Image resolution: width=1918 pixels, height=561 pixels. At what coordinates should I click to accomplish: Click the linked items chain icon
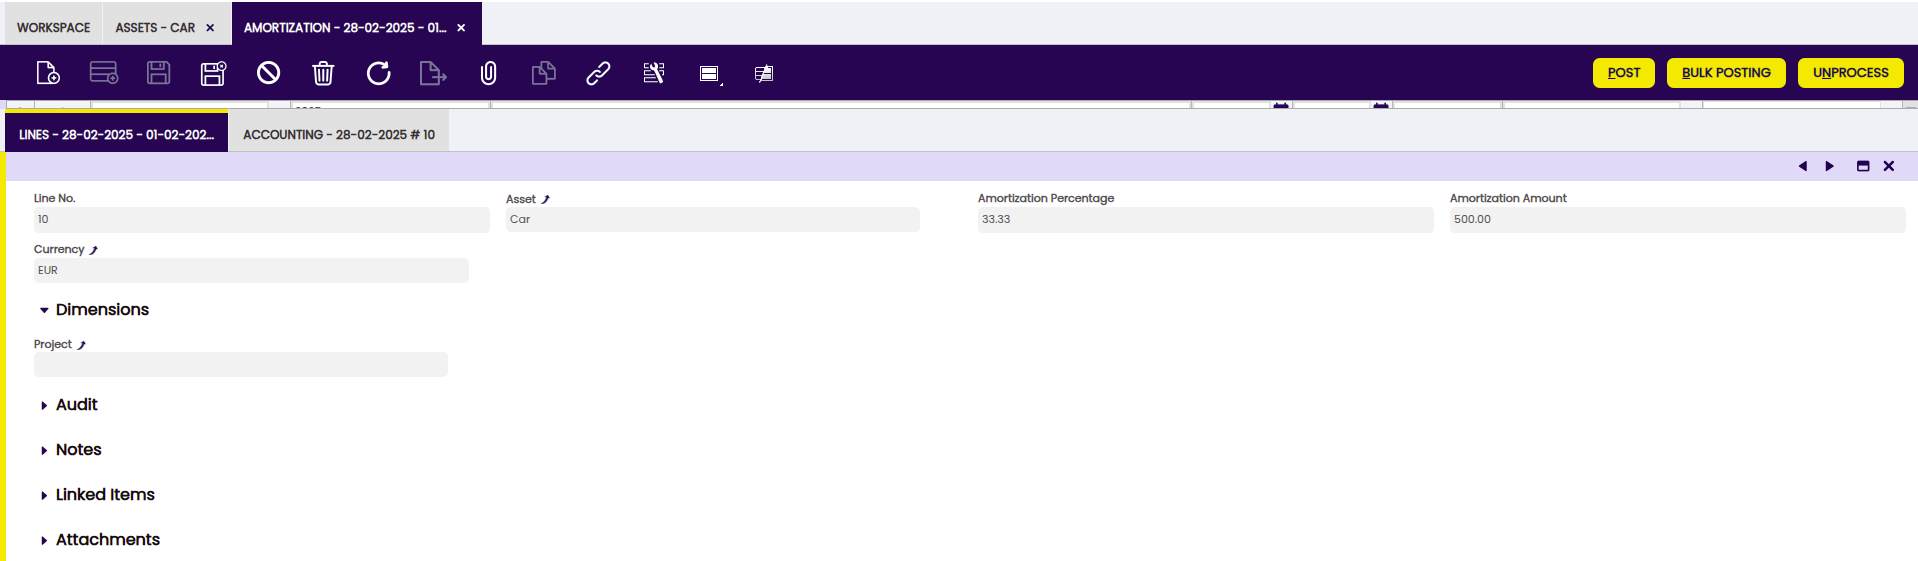click(x=598, y=73)
